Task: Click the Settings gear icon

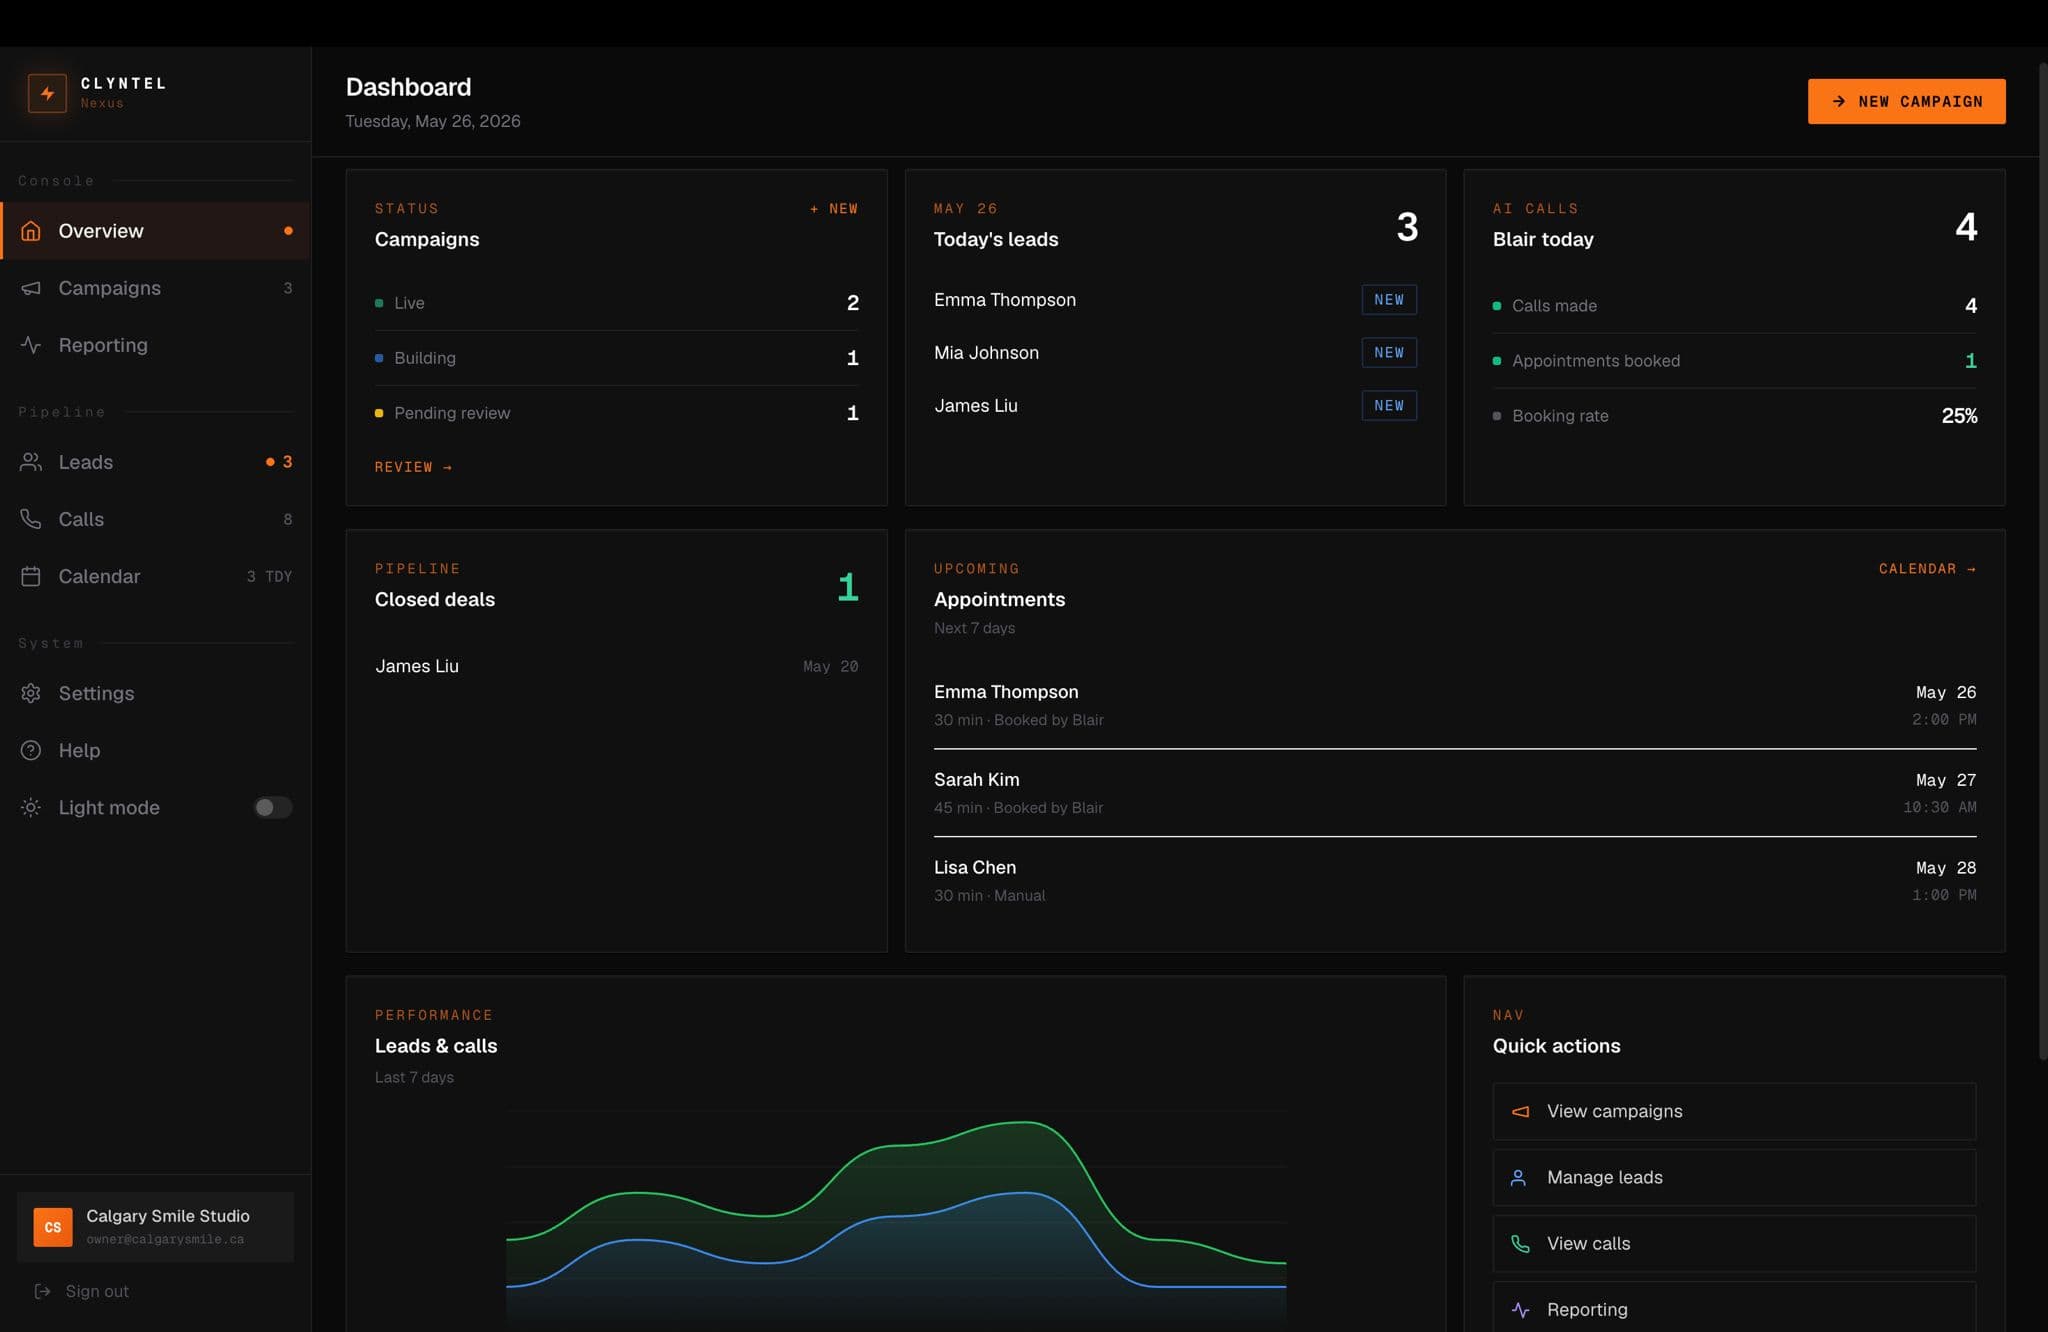Action: 31,693
